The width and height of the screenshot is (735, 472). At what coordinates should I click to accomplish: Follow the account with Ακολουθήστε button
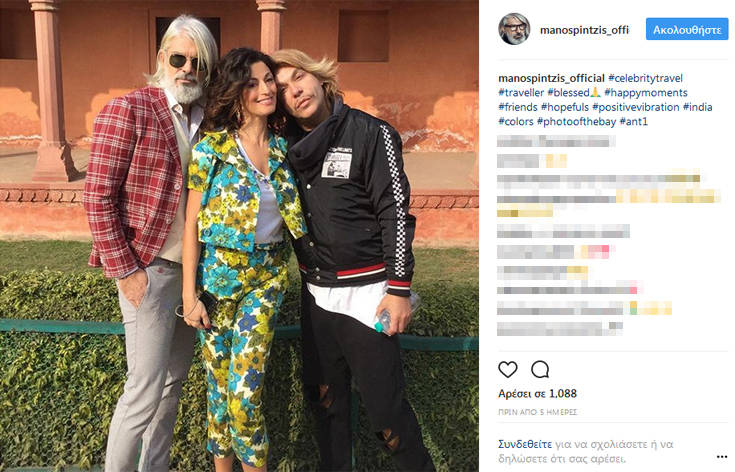coord(687,30)
